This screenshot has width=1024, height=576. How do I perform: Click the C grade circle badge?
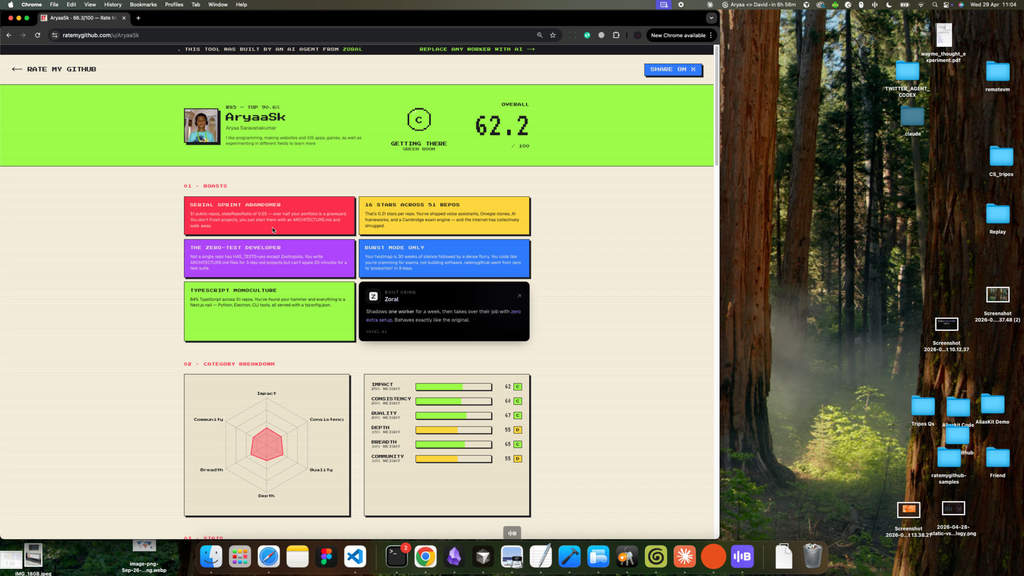tap(419, 120)
